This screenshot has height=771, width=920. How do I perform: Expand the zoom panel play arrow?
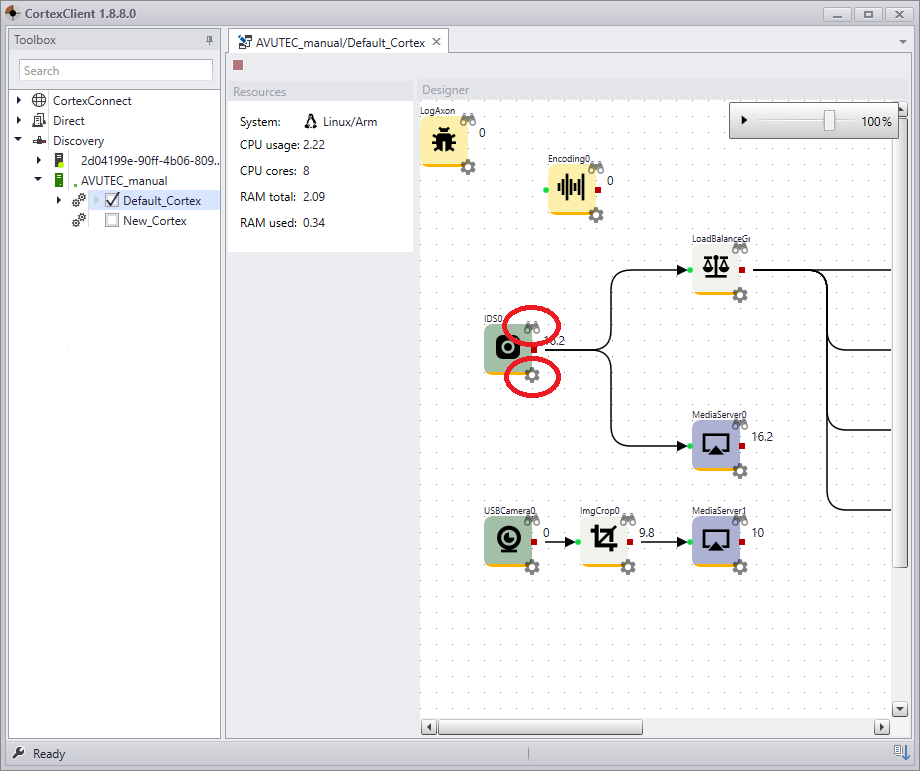coord(744,120)
